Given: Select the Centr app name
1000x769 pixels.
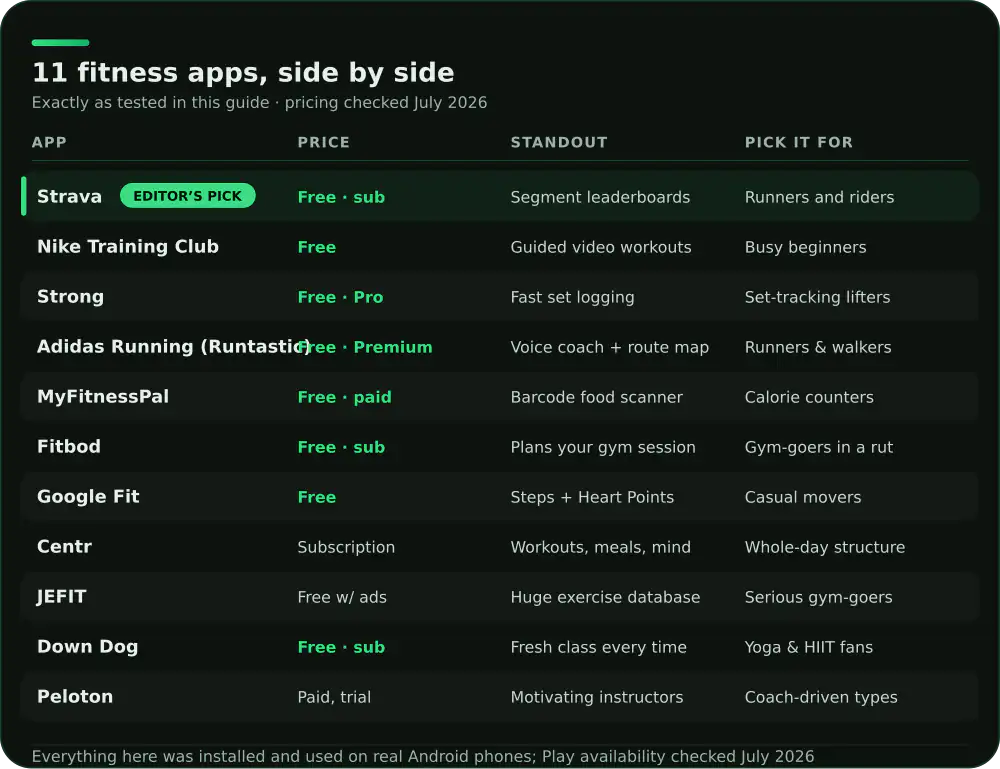Looking at the screenshot, I should tap(64, 546).
